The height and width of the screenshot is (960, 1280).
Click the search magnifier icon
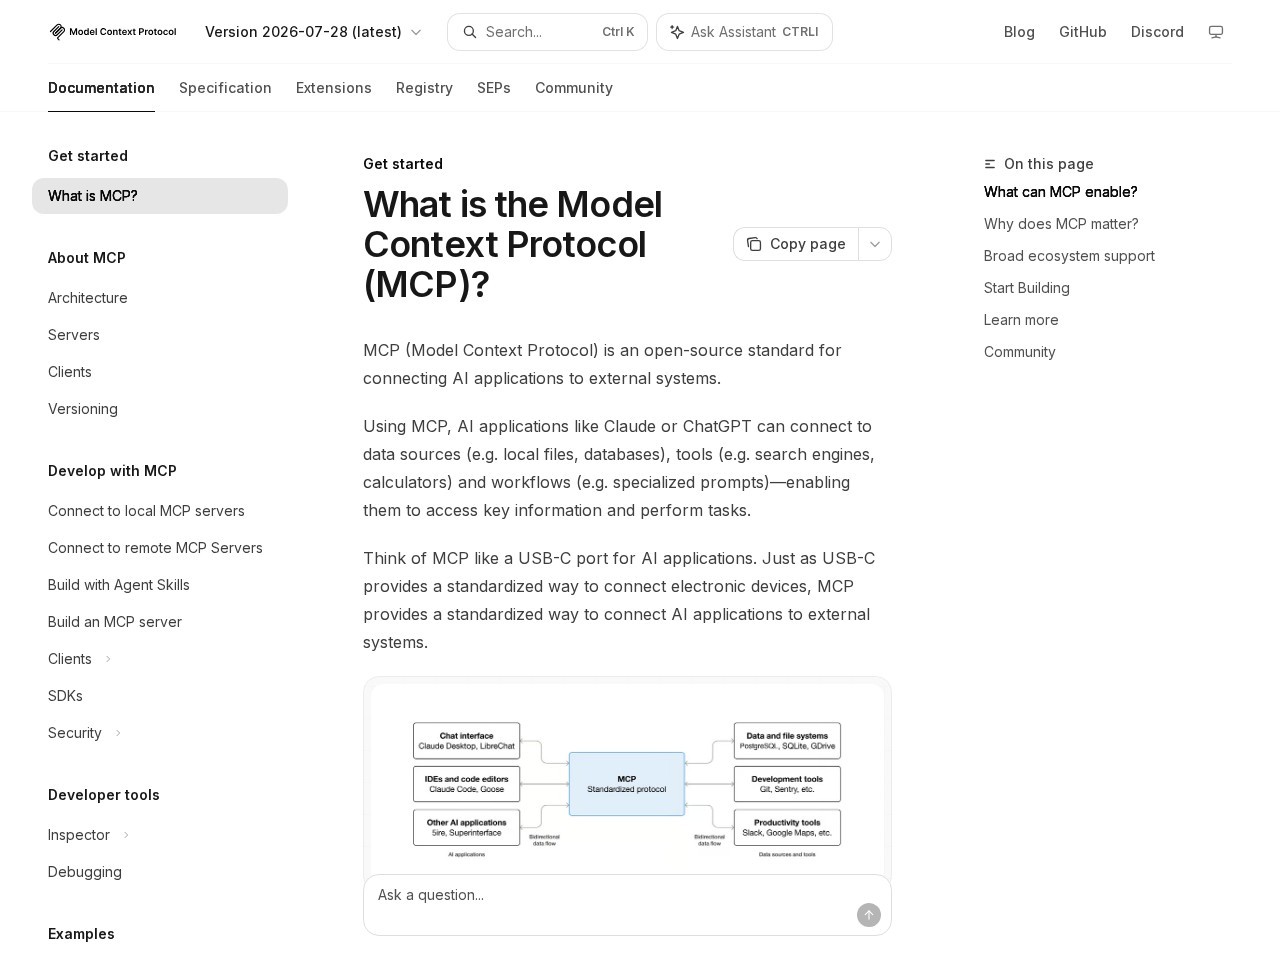coord(469,32)
